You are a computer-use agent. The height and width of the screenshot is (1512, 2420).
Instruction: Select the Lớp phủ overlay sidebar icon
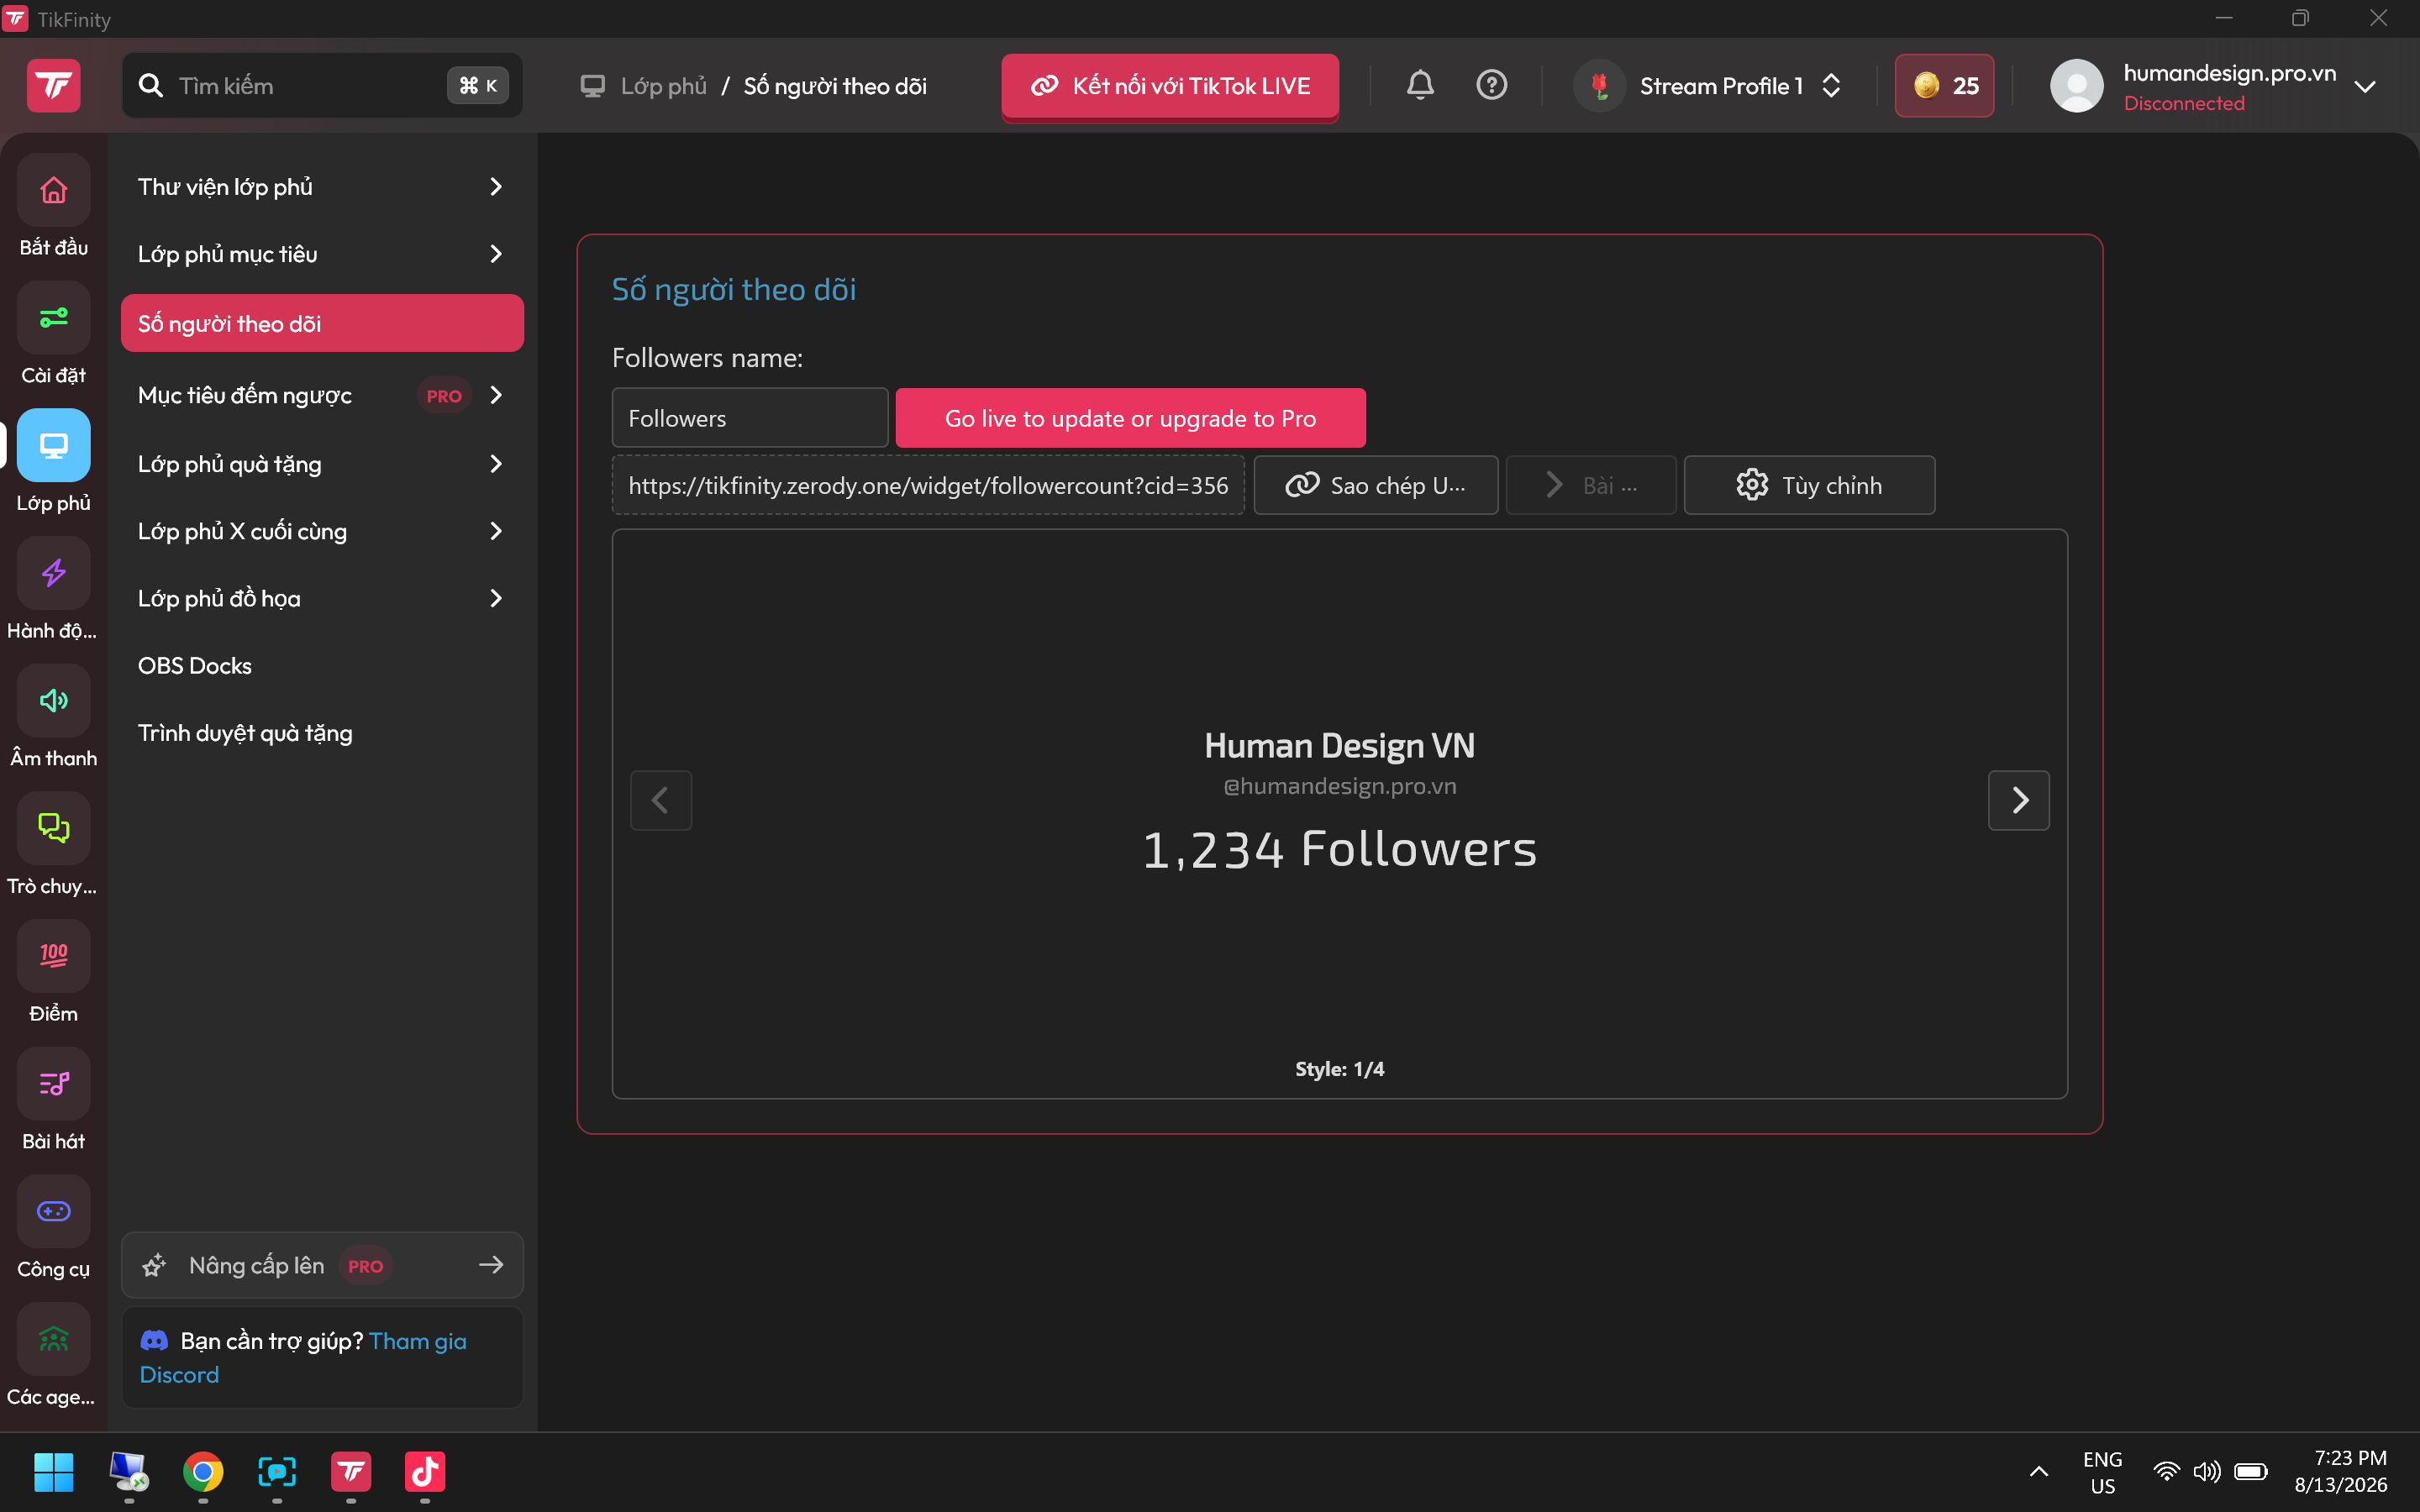coord(54,445)
